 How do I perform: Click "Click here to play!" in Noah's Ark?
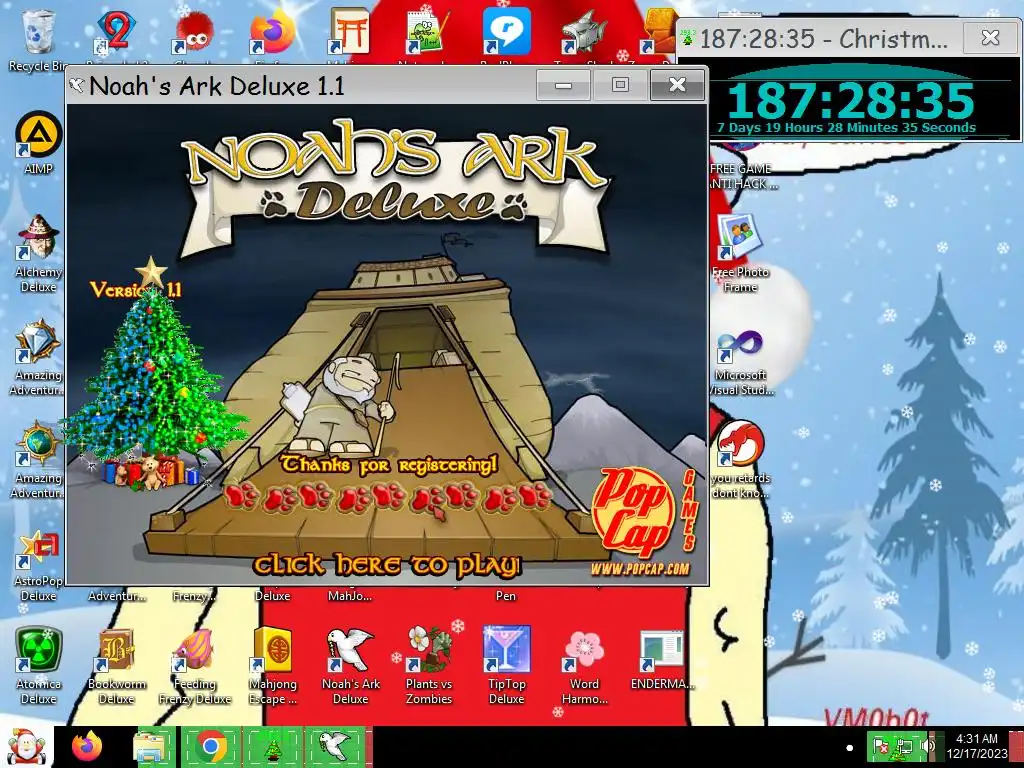387,566
